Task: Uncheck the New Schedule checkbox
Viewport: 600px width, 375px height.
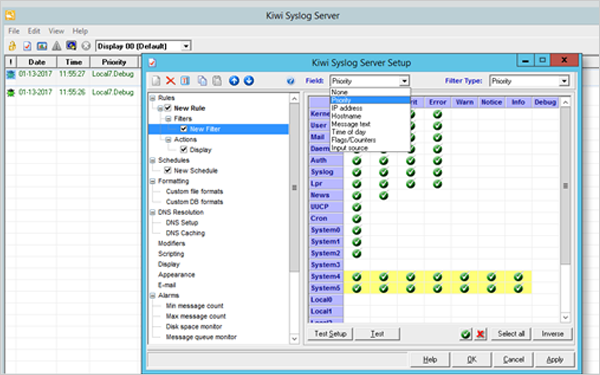Action: tap(168, 170)
